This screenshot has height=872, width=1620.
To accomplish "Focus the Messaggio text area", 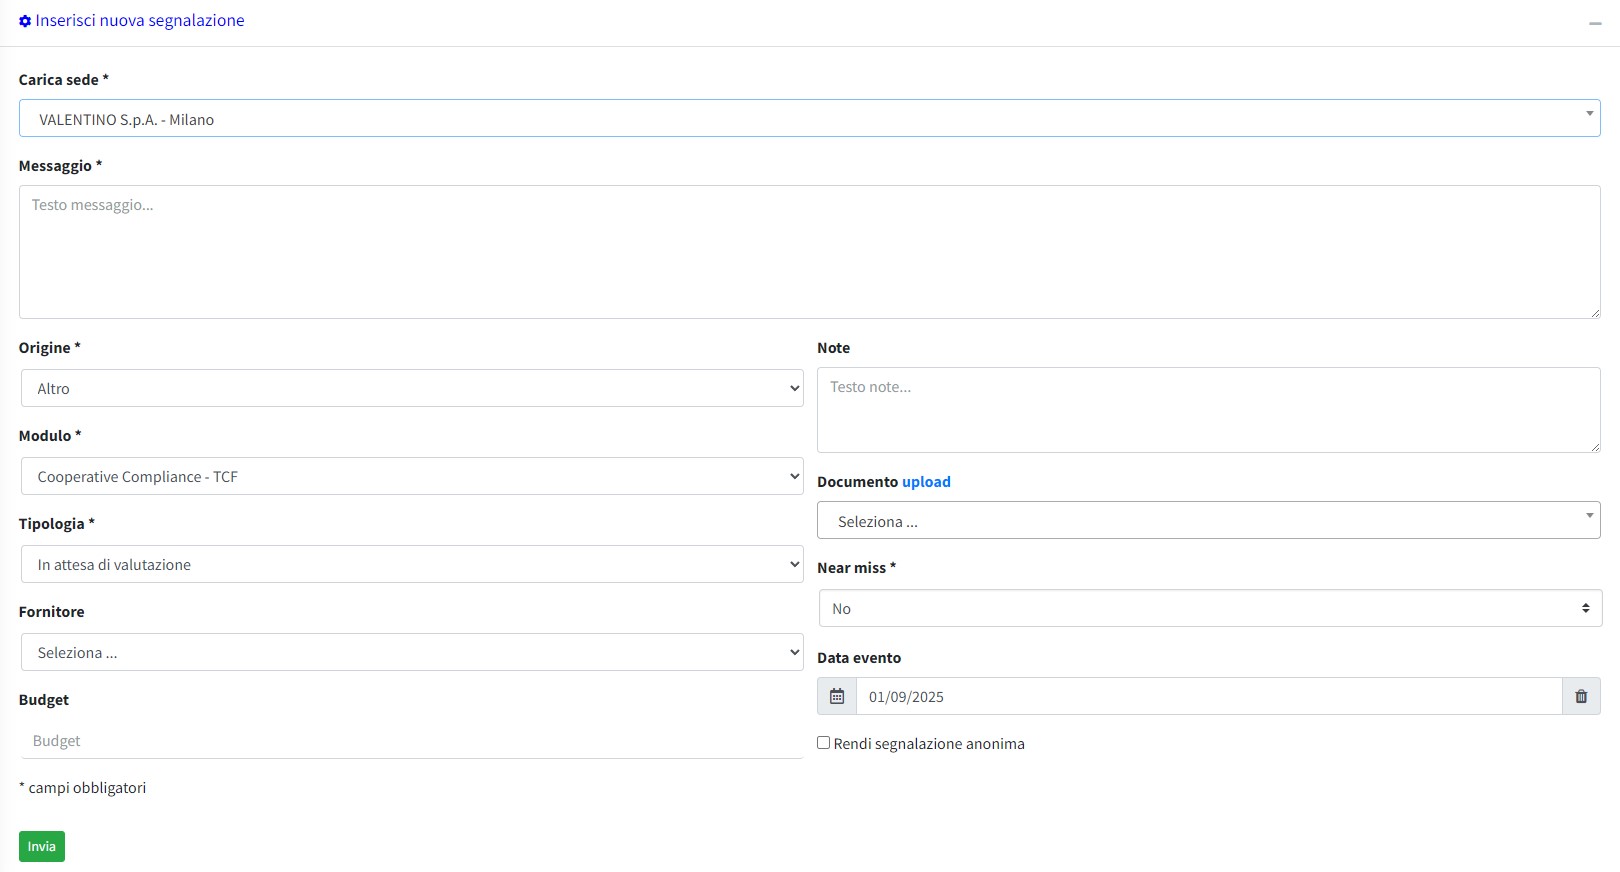I will 809,252.
